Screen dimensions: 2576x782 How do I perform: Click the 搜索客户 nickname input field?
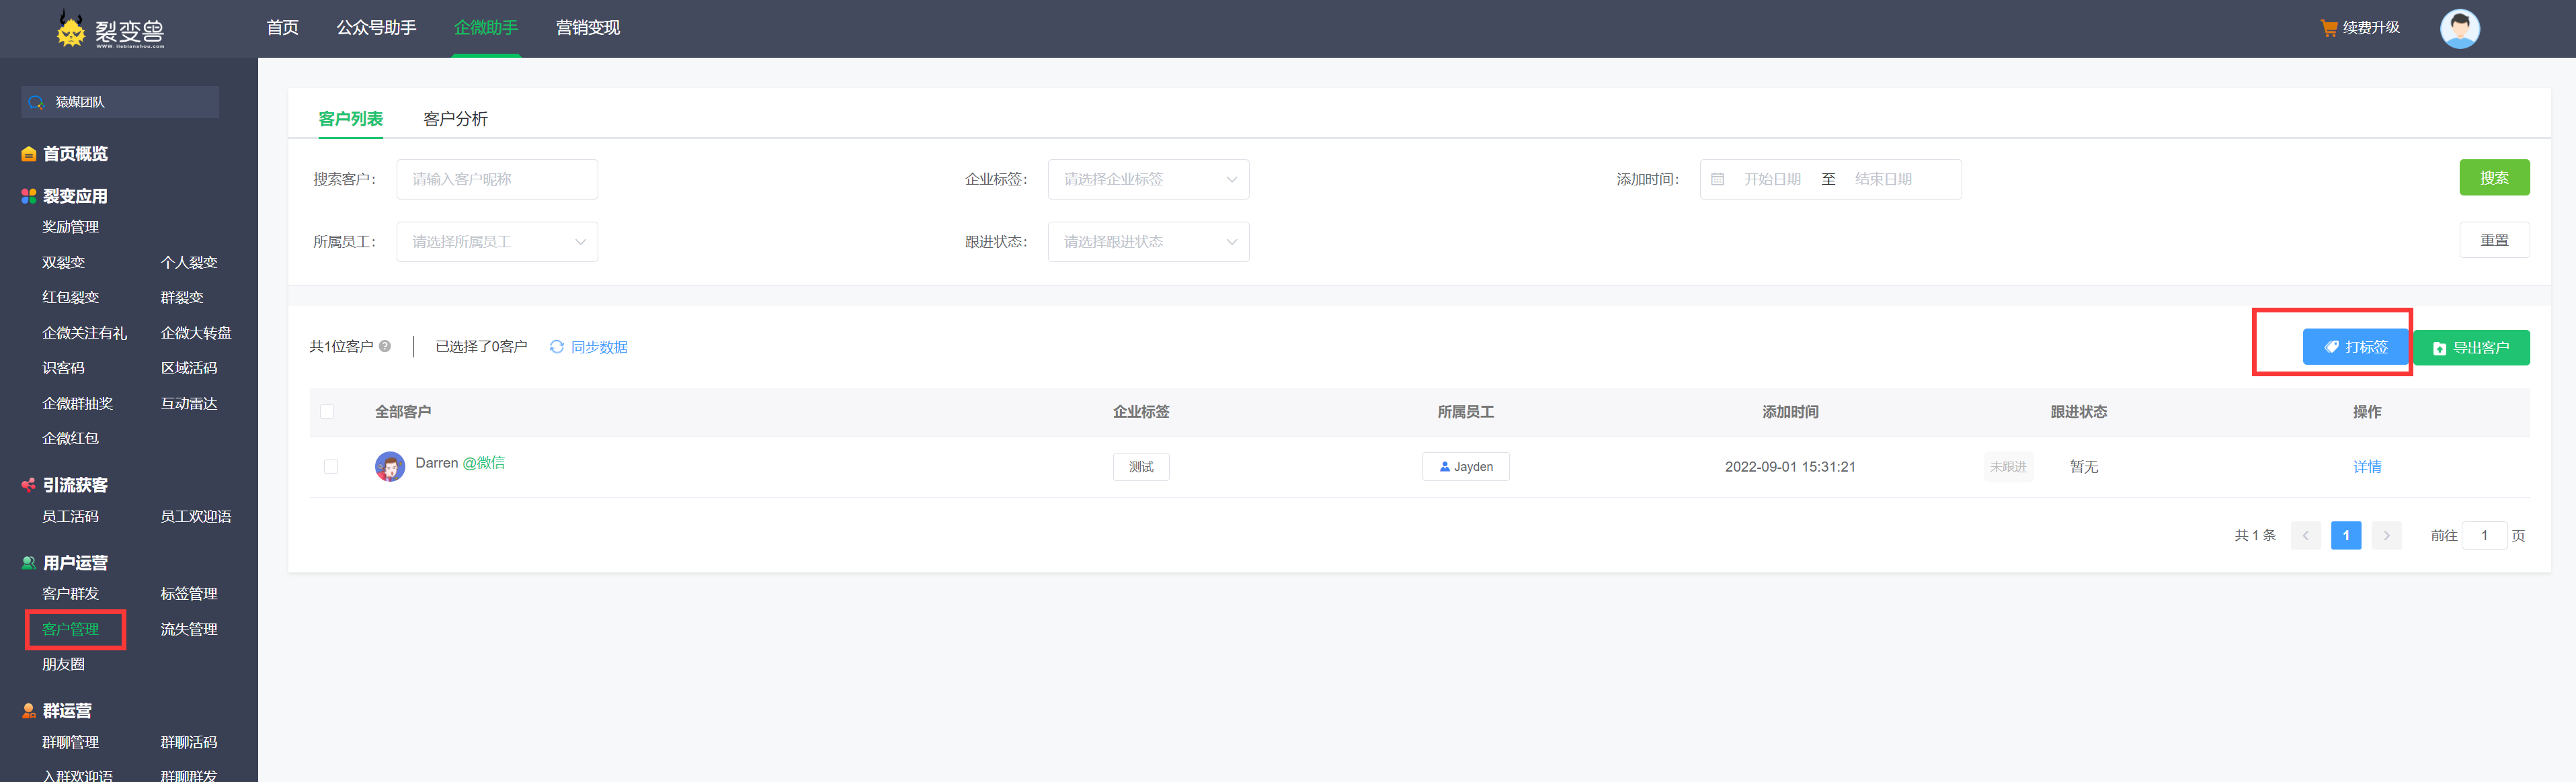coord(497,179)
